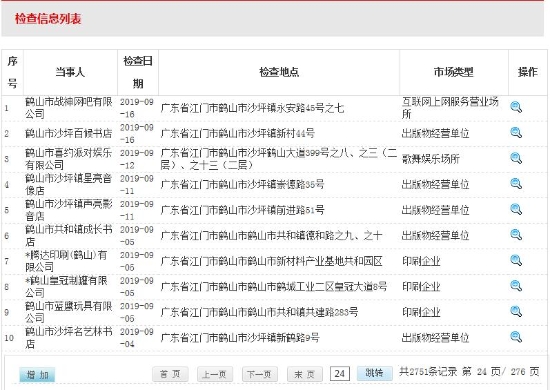Click market type 互联网上网服务营业场所
550x390 pixels.
(450, 108)
